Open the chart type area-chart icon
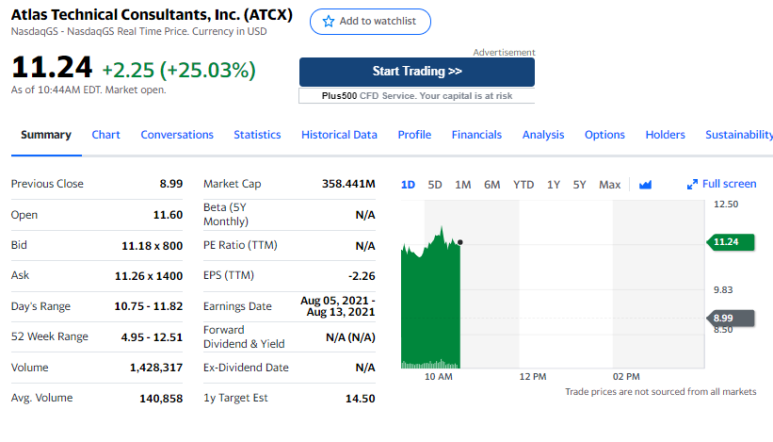773x442 pixels. (x=645, y=185)
